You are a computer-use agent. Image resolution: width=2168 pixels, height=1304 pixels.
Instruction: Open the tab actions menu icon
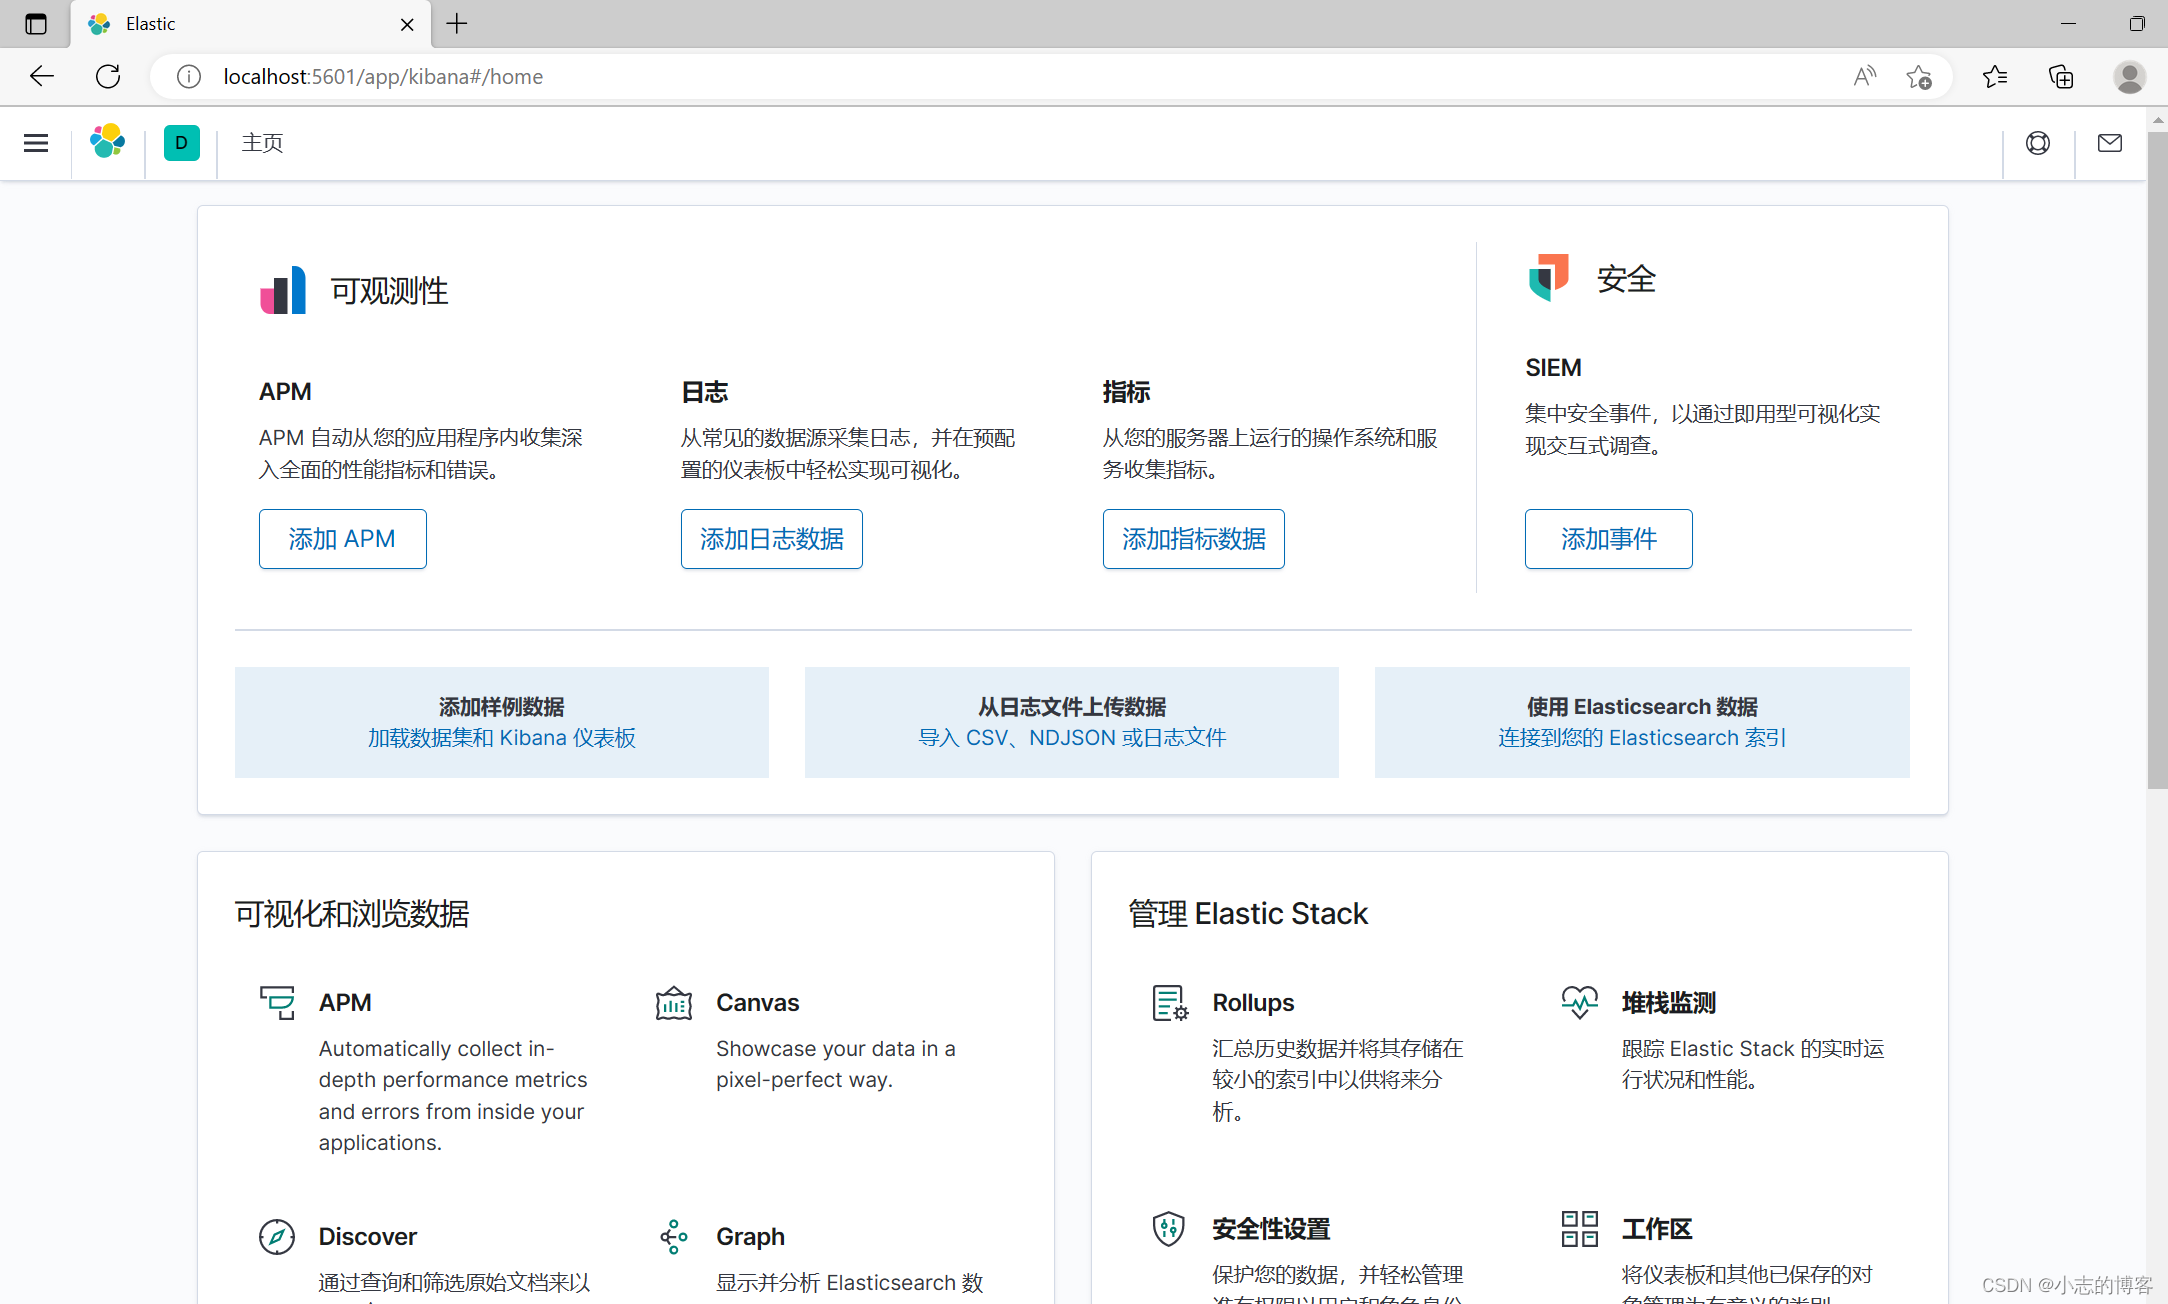[36, 24]
